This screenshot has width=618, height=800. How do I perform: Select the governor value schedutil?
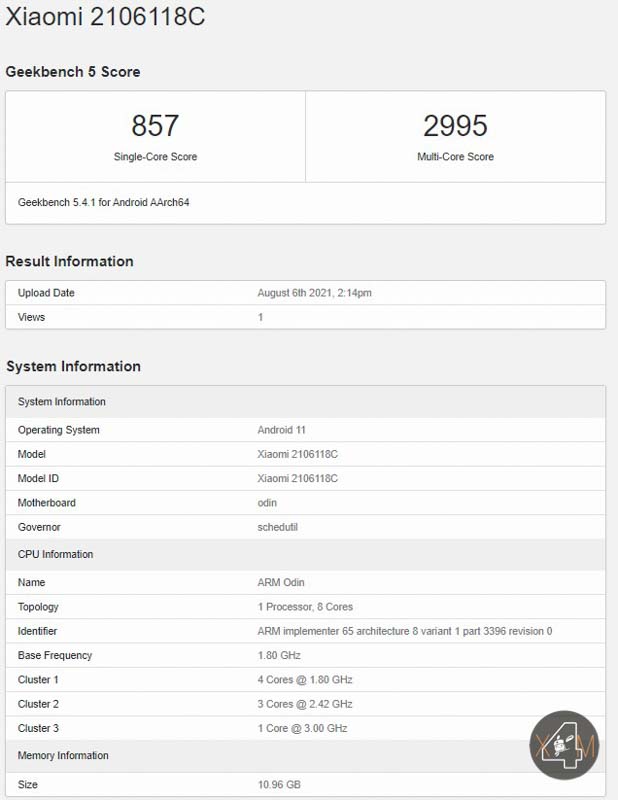coord(277,527)
